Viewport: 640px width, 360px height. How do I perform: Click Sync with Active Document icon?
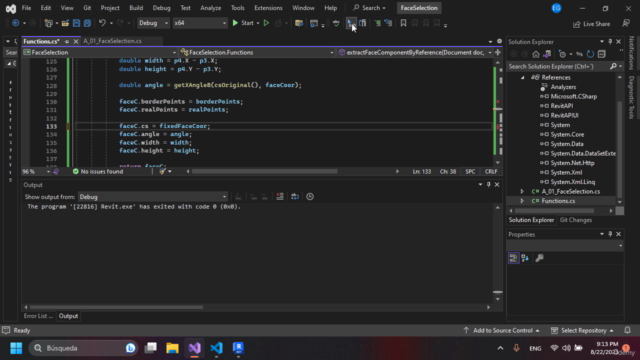click(x=579, y=54)
